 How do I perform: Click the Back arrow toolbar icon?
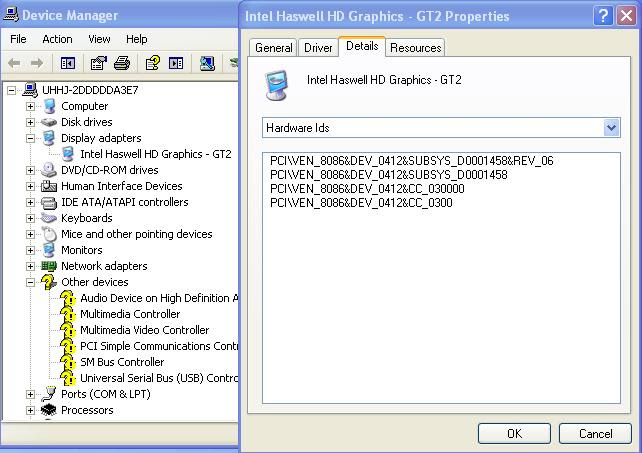[x=14, y=63]
